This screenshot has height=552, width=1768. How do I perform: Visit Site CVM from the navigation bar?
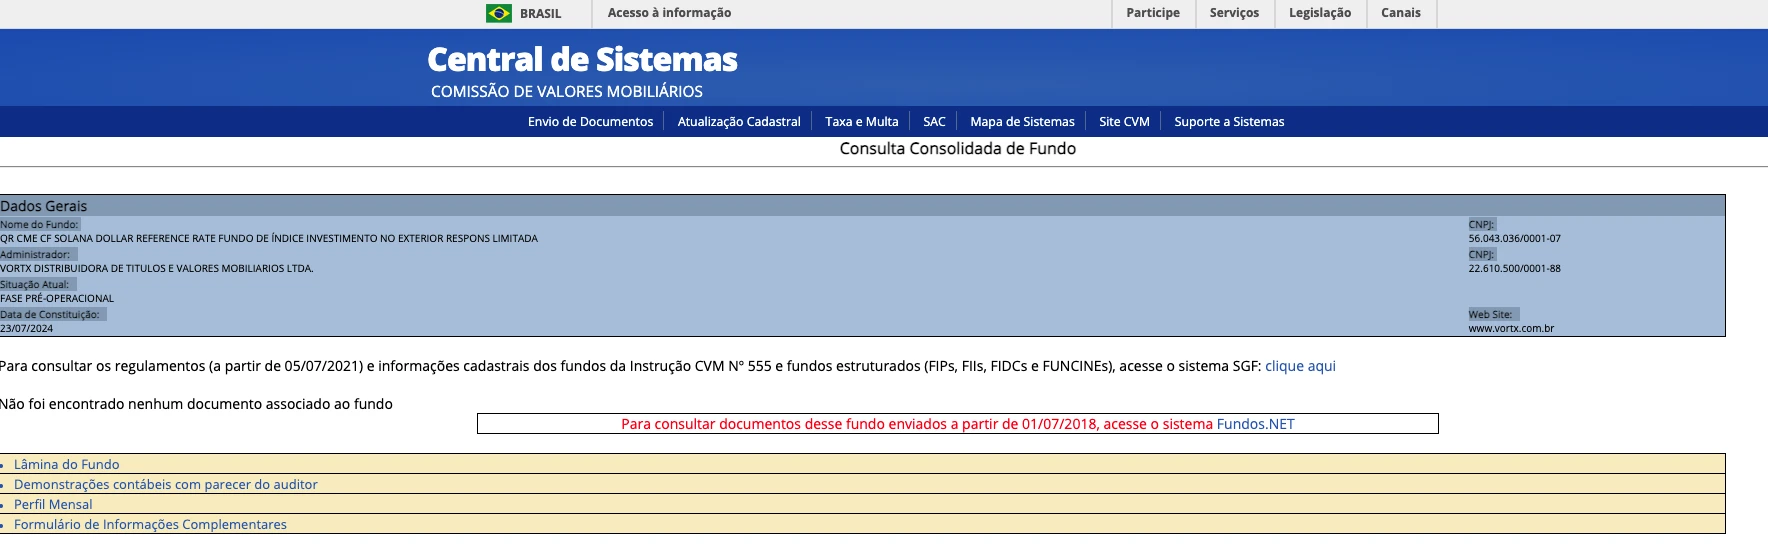pos(1124,122)
